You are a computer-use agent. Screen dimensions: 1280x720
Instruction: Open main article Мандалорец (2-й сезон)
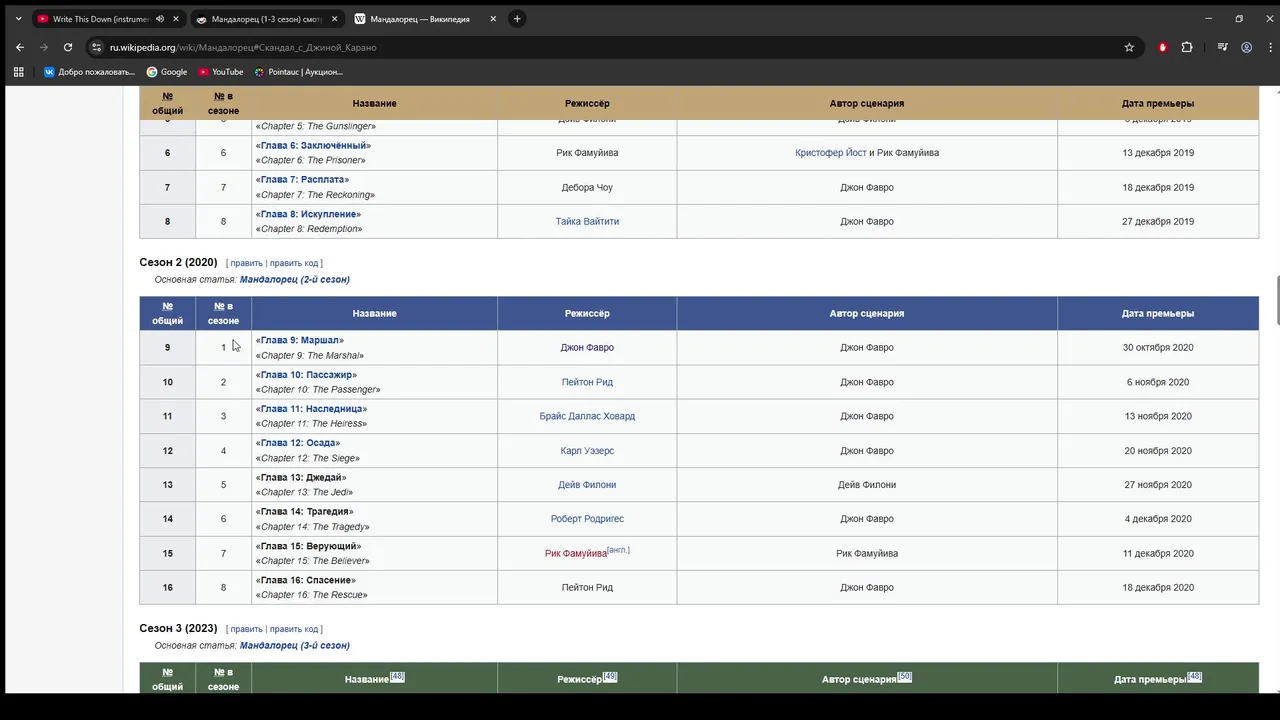click(295, 280)
